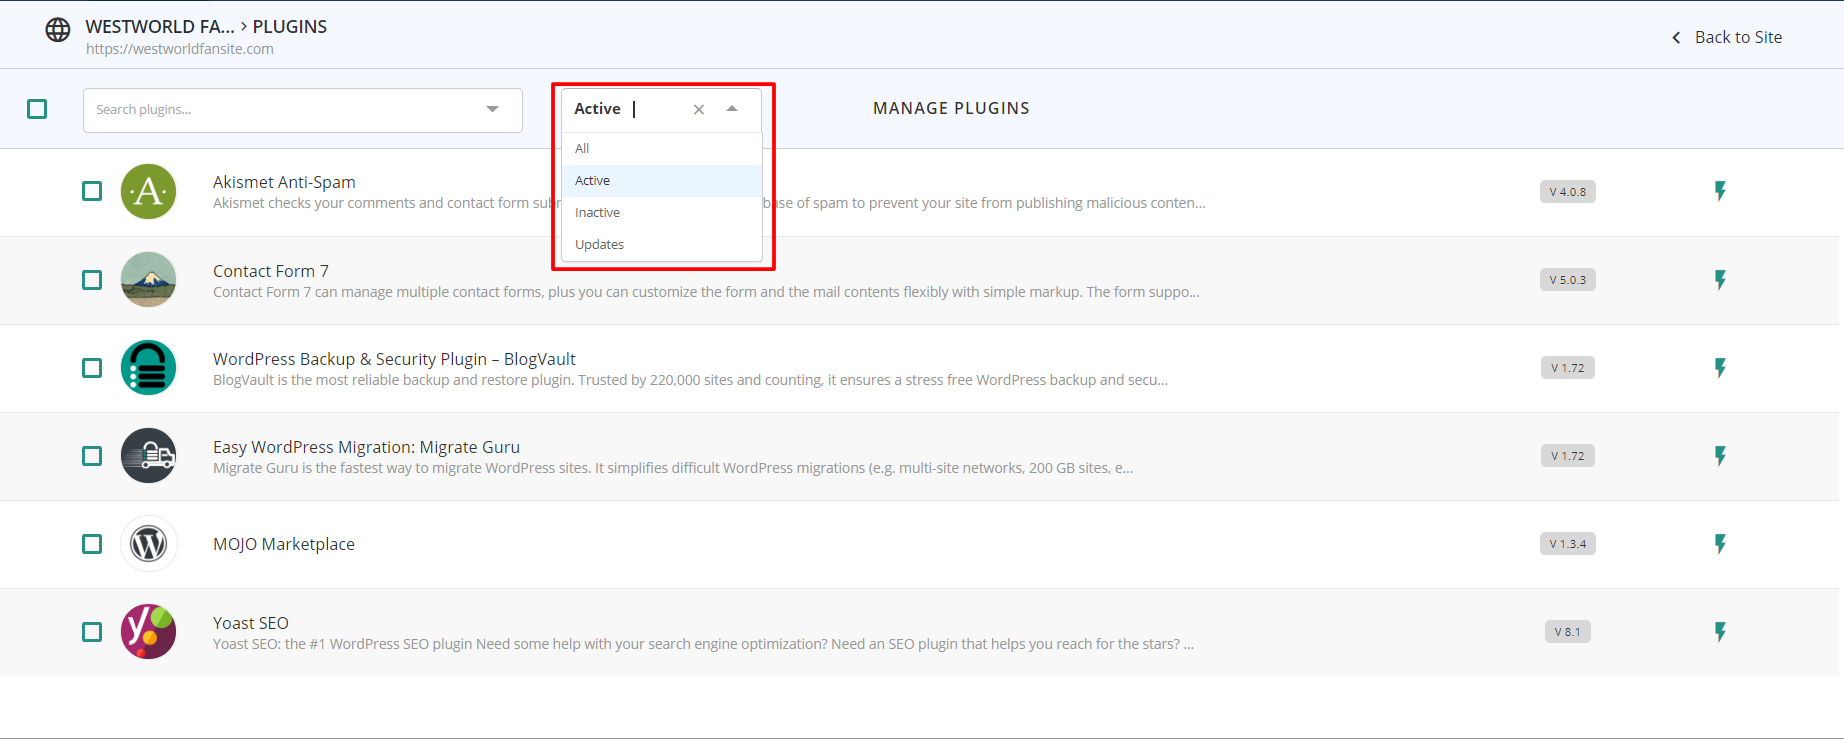Click the WordPress Backup & Security Plugin title

point(394,359)
